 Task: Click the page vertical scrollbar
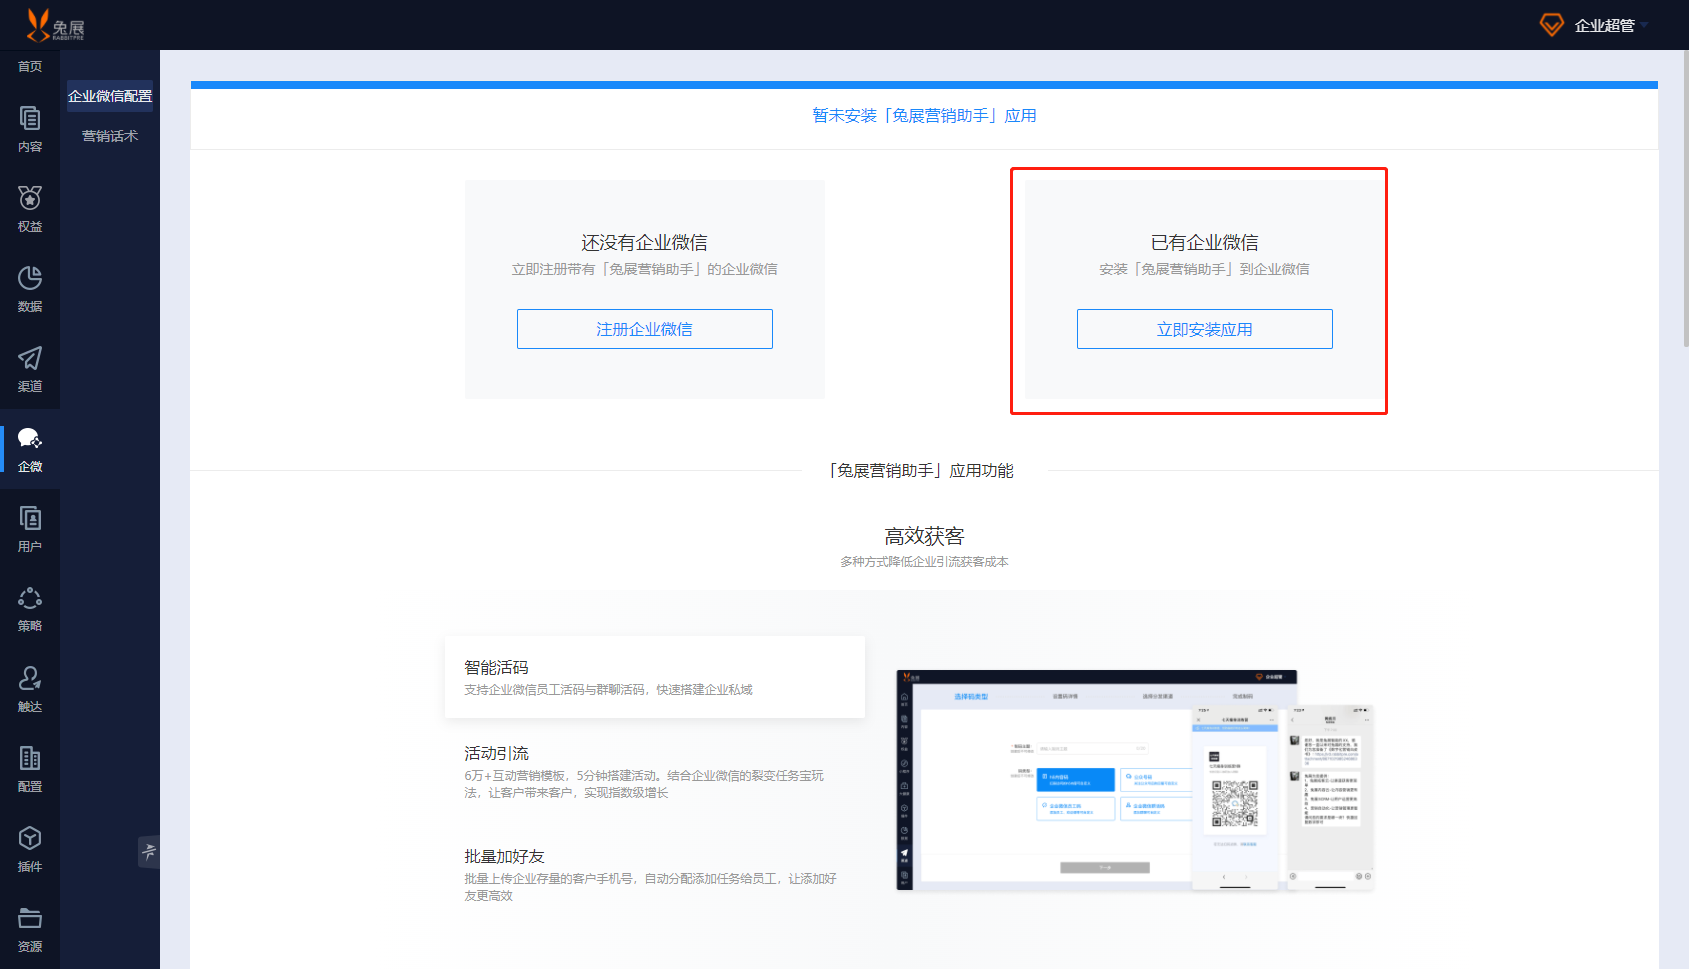pyautogui.click(x=1684, y=200)
